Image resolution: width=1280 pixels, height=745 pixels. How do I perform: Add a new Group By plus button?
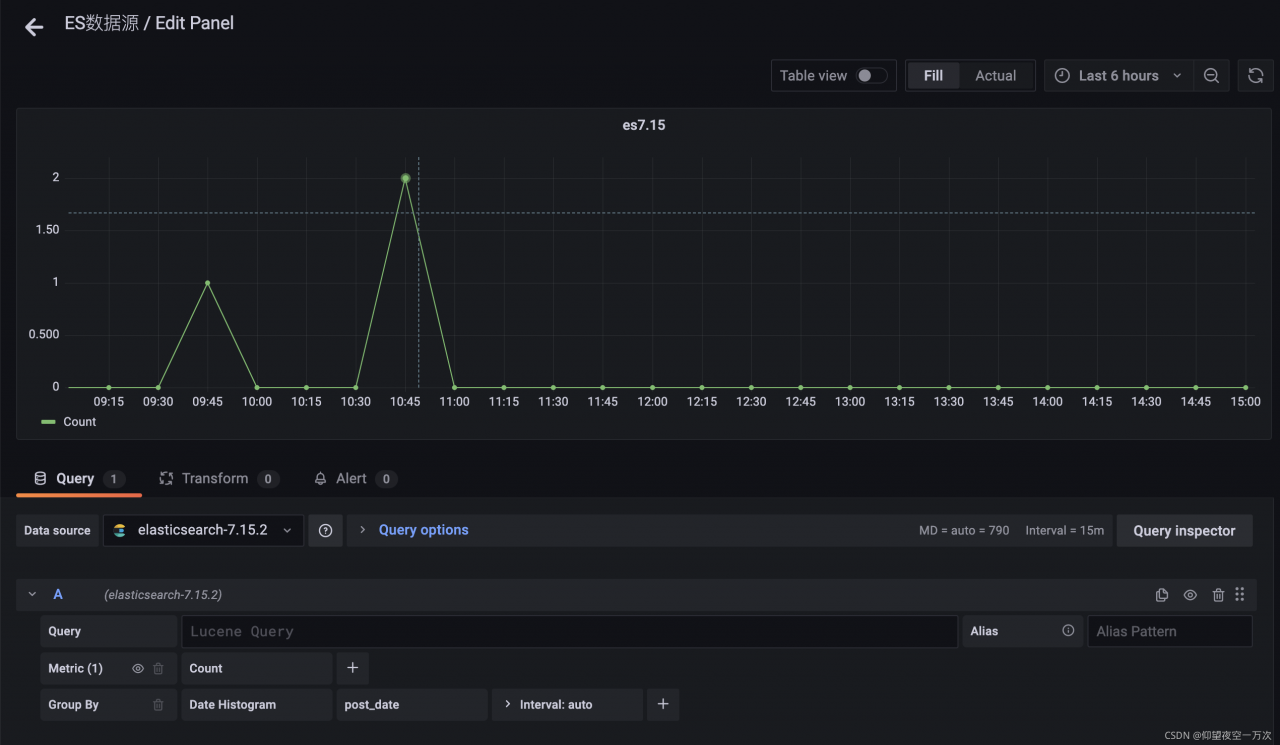click(663, 704)
